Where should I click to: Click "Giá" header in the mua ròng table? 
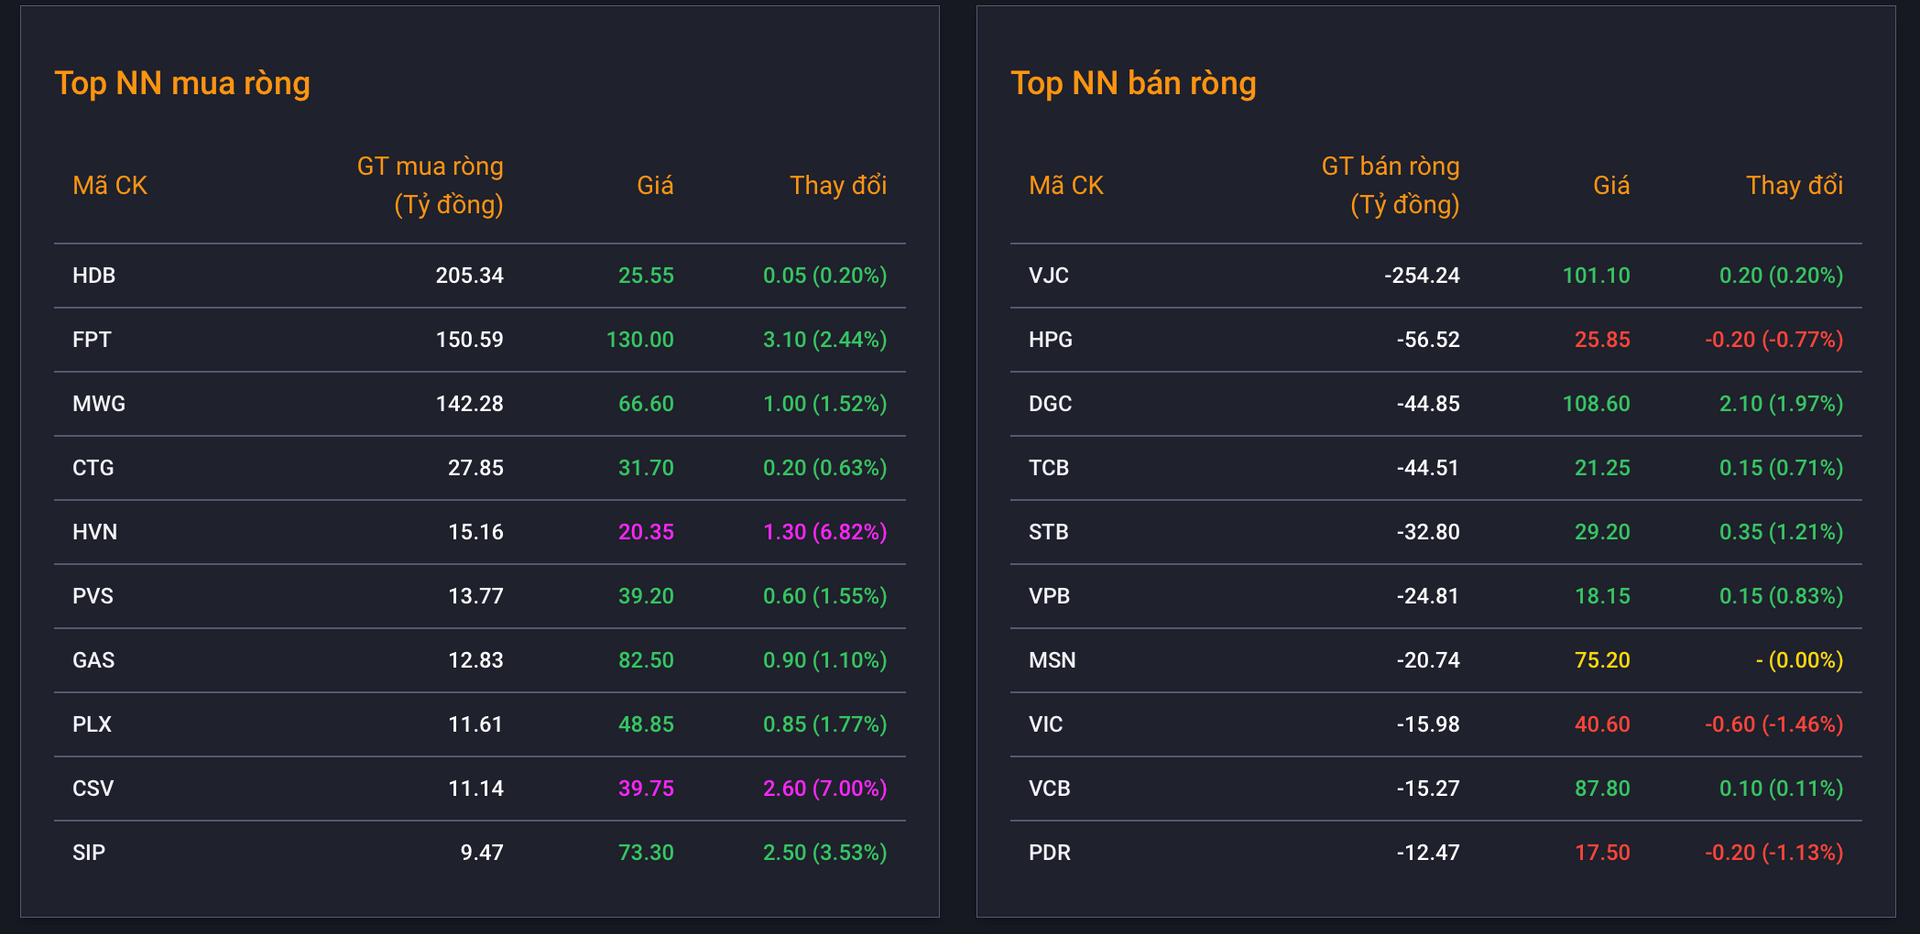(x=655, y=185)
